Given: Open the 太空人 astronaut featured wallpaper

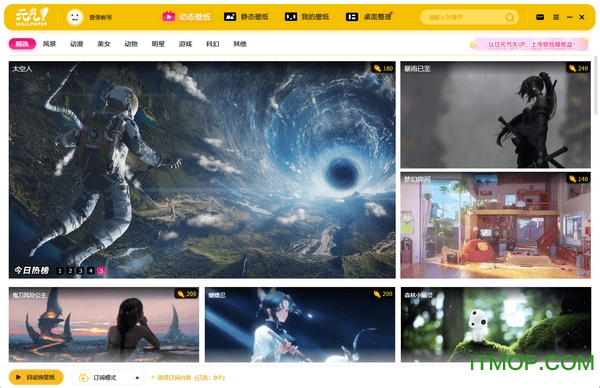Looking at the screenshot, I should [202, 170].
